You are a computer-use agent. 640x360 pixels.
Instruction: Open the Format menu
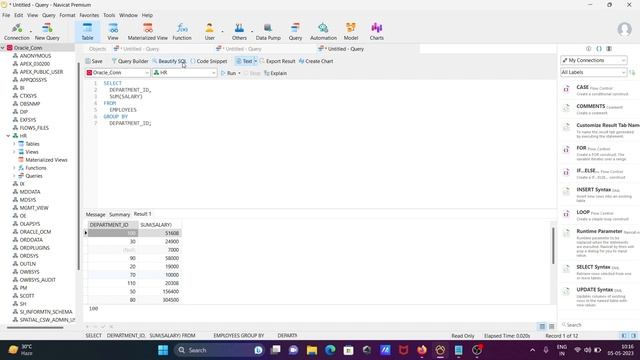(67, 15)
